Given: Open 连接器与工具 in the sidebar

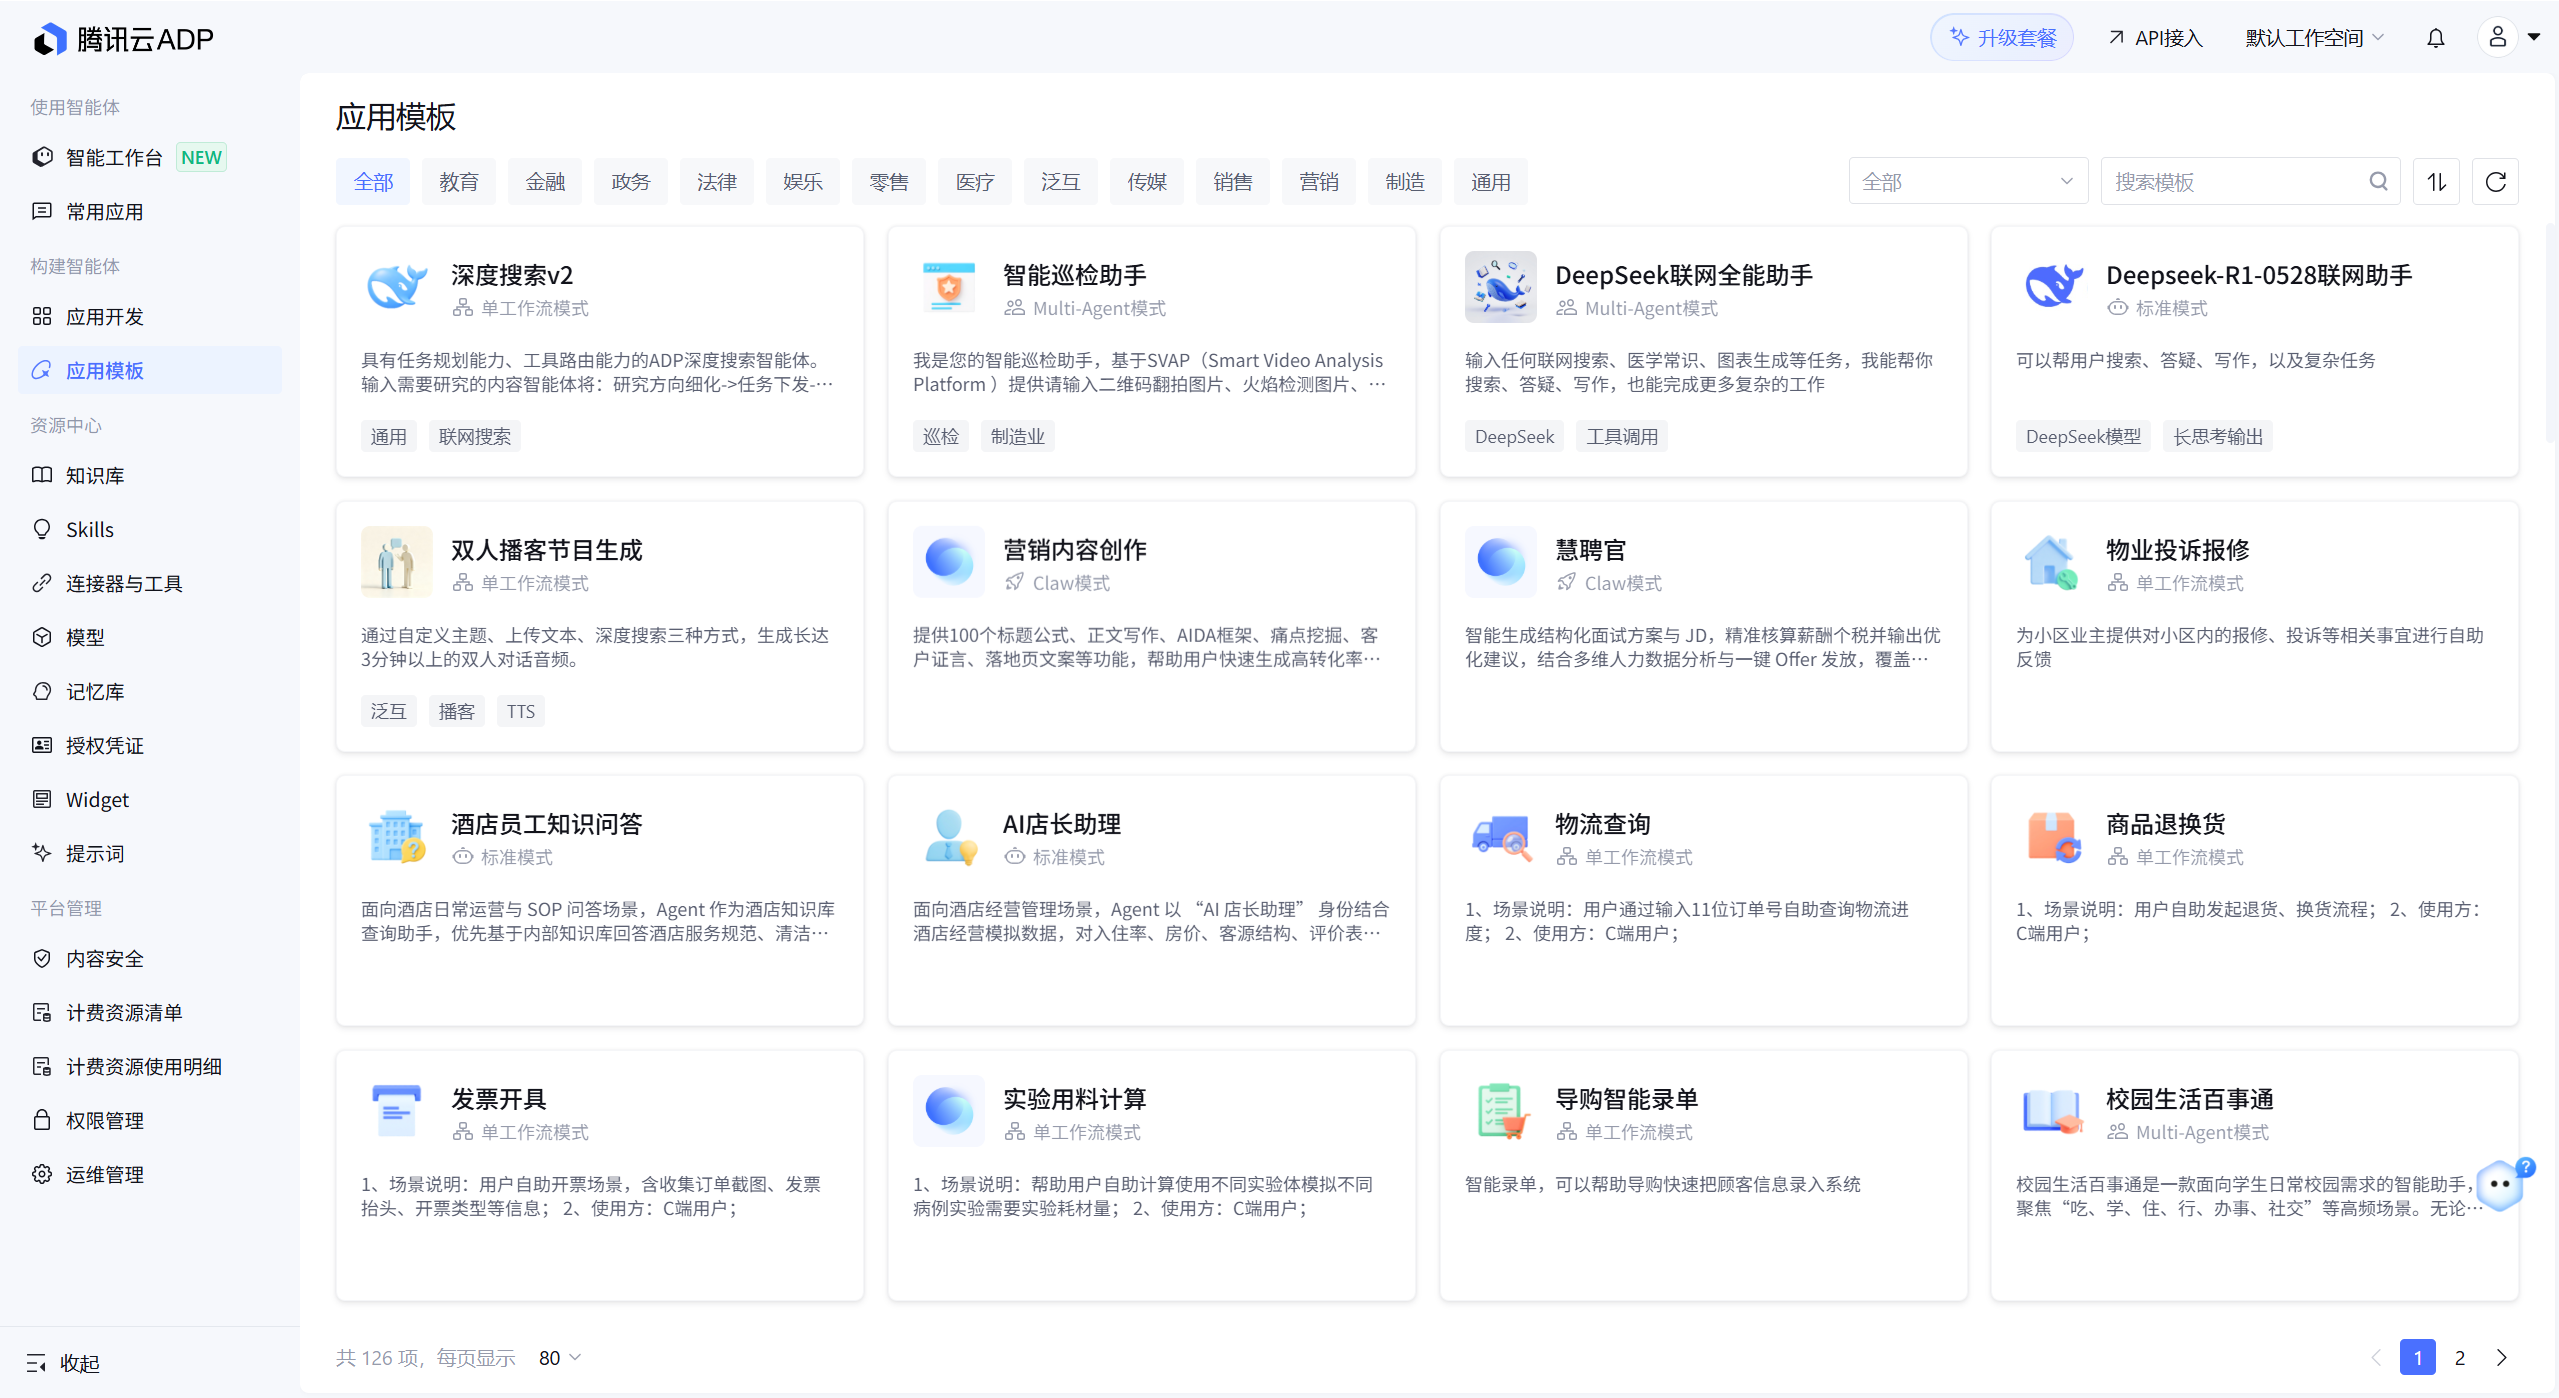Looking at the screenshot, I should pos(150,583).
